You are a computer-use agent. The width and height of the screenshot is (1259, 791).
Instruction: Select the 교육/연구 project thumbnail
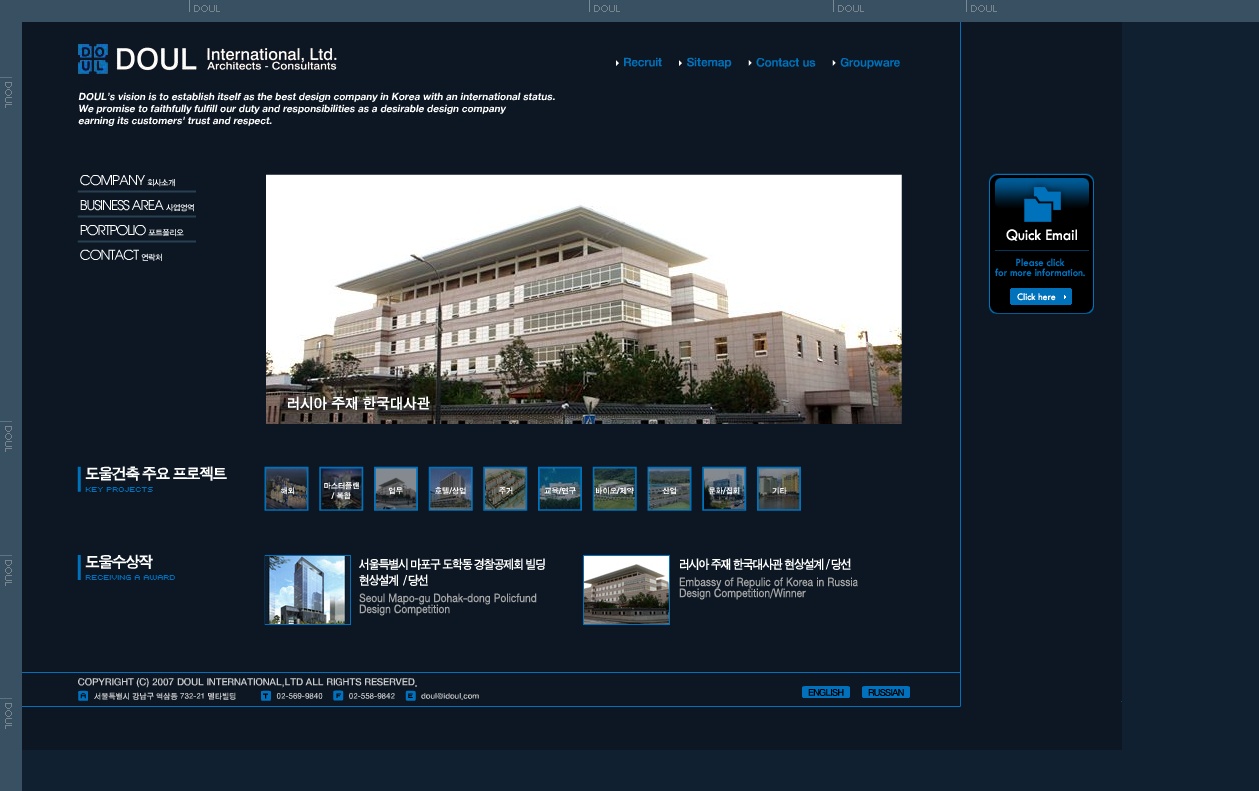560,489
